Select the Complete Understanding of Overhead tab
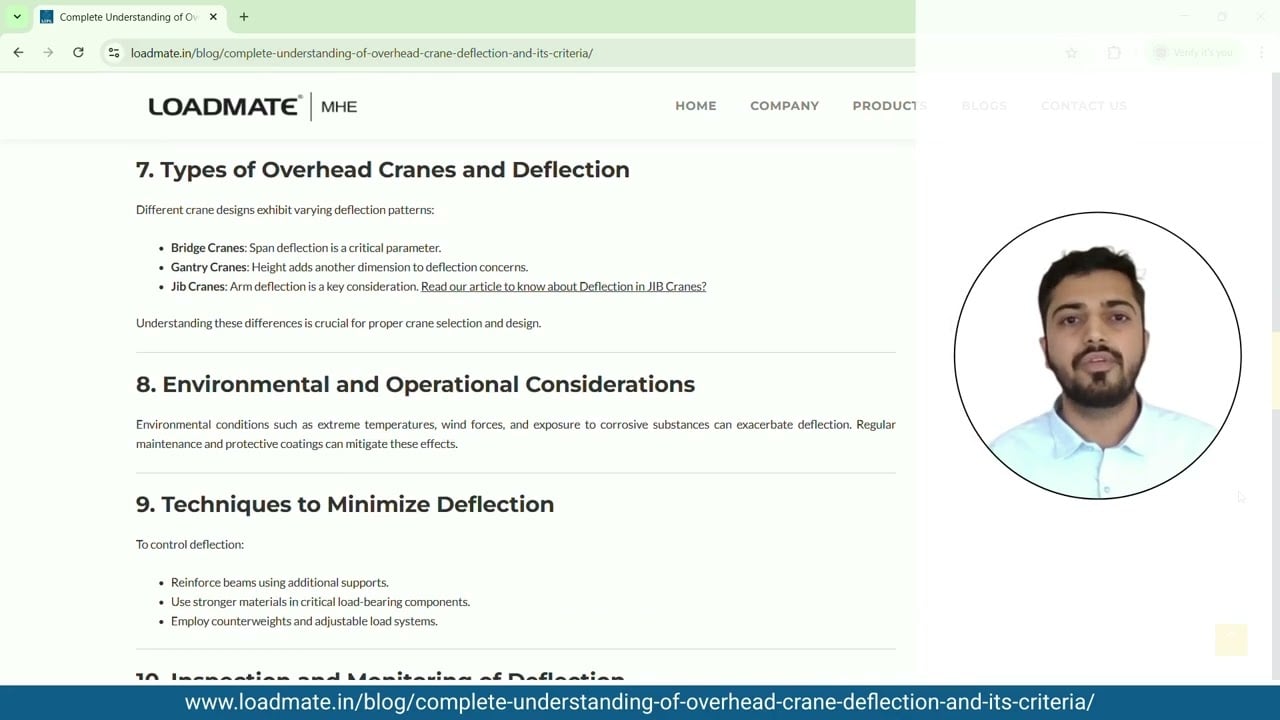Screen dimensions: 1280x720 click(x=129, y=17)
